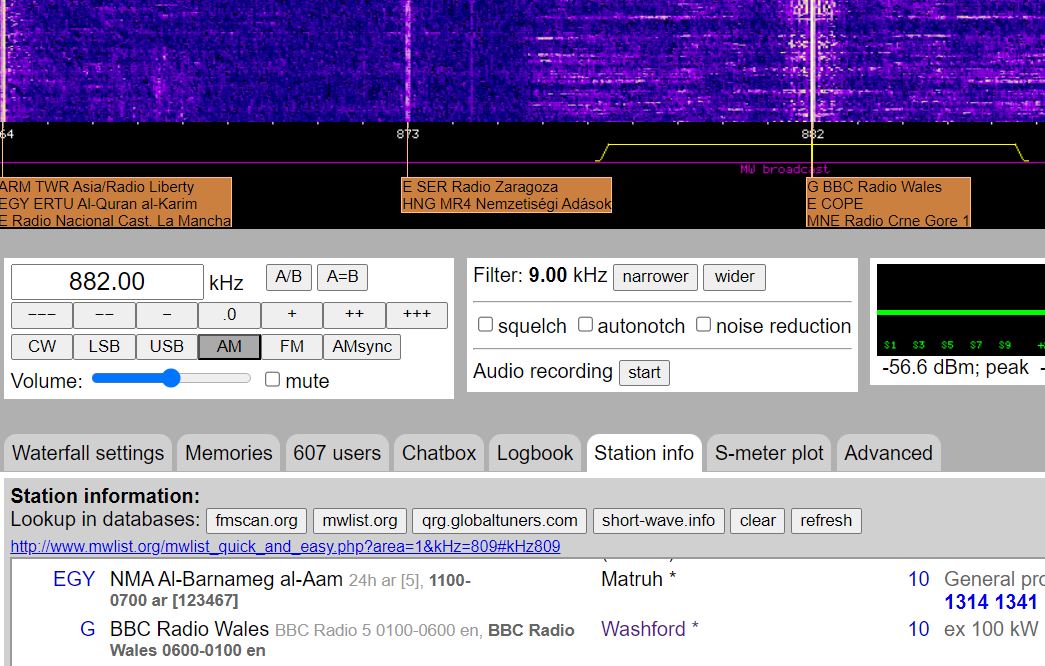This screenshot has height=666, width=1045.
Task: Select the HNG MR4 Nemzetiségi Adások label
Action: 507,203
